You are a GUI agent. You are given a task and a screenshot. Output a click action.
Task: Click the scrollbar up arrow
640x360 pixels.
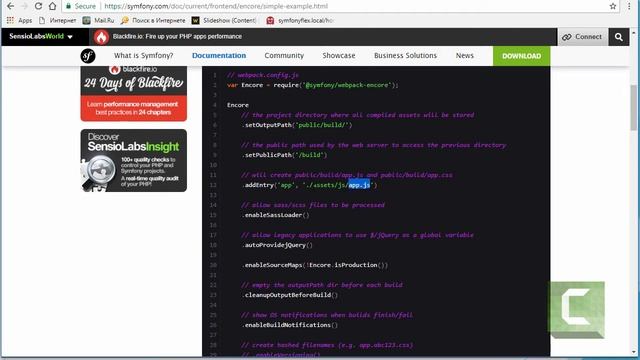coord(633,33)
